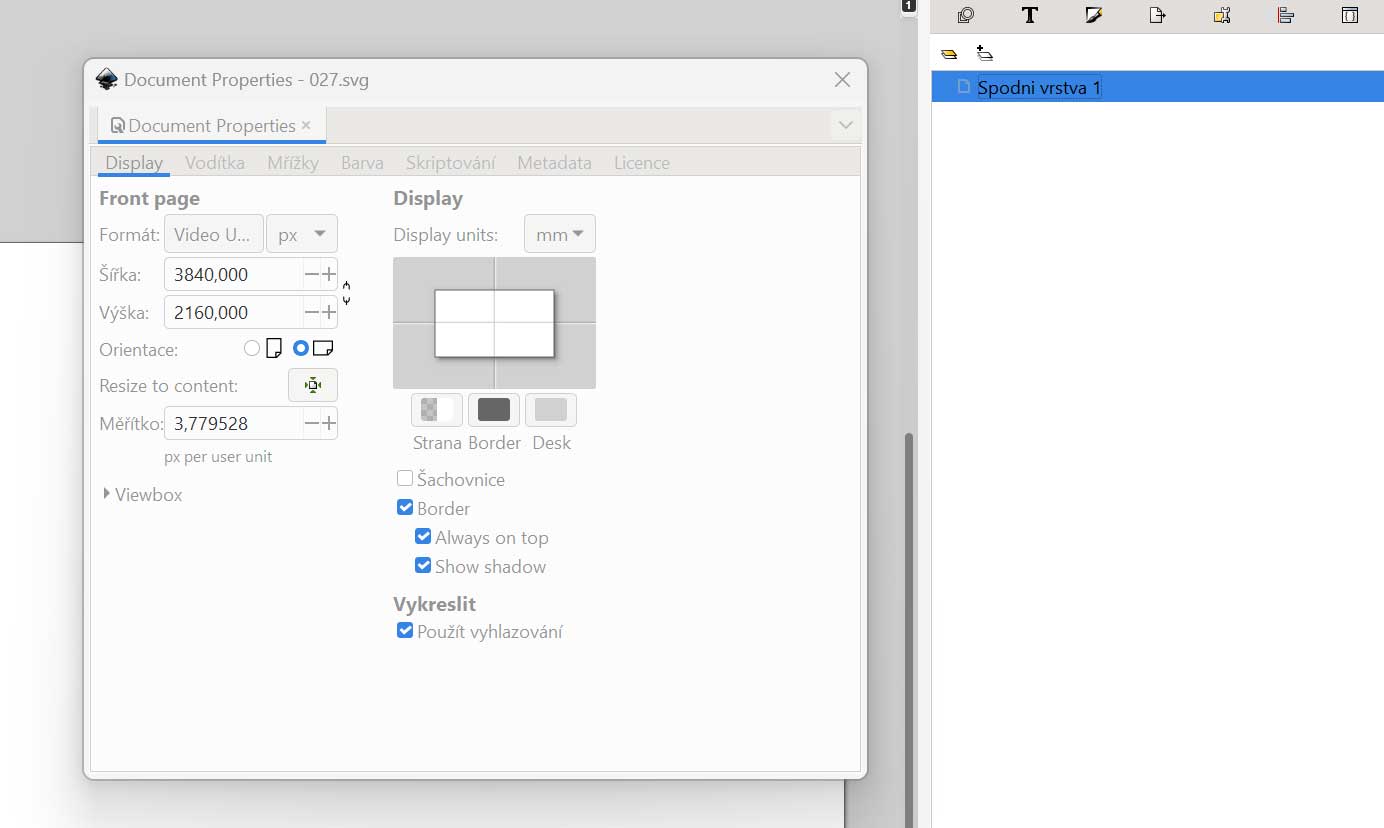Open the page Formát dropdown
The height and width of the screenshot is (828, 1384).
214,235
